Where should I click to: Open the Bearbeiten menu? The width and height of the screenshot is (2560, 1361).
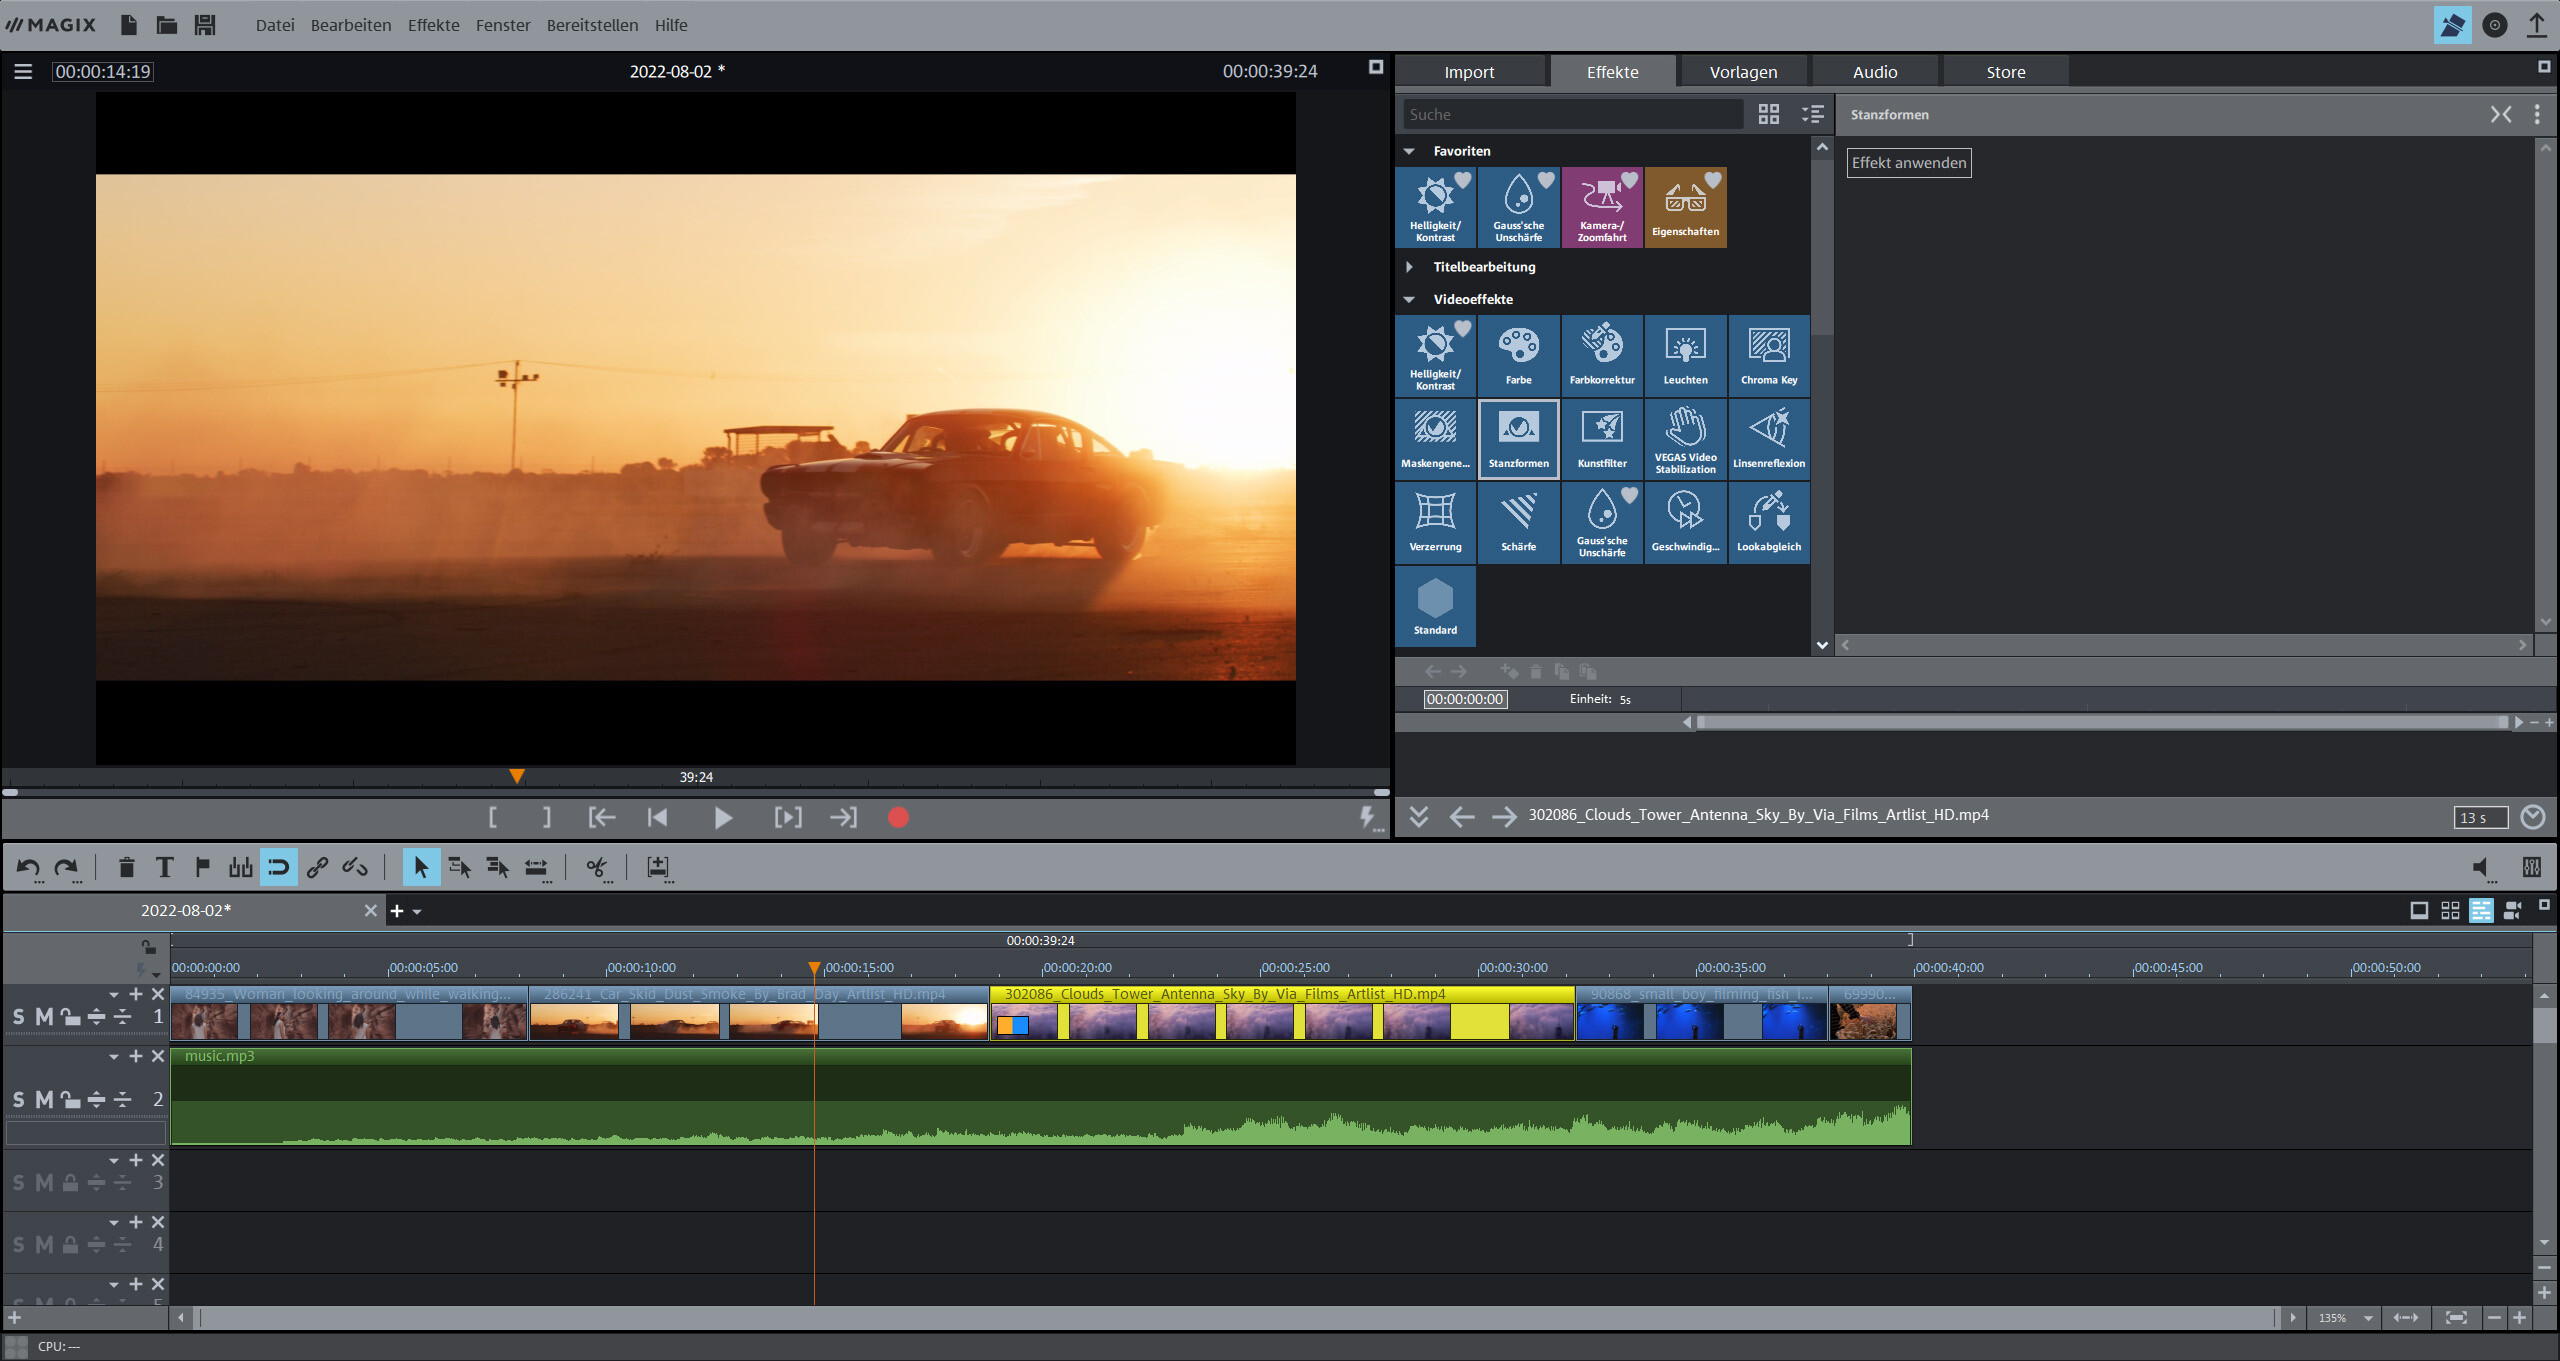click(351, 25)
